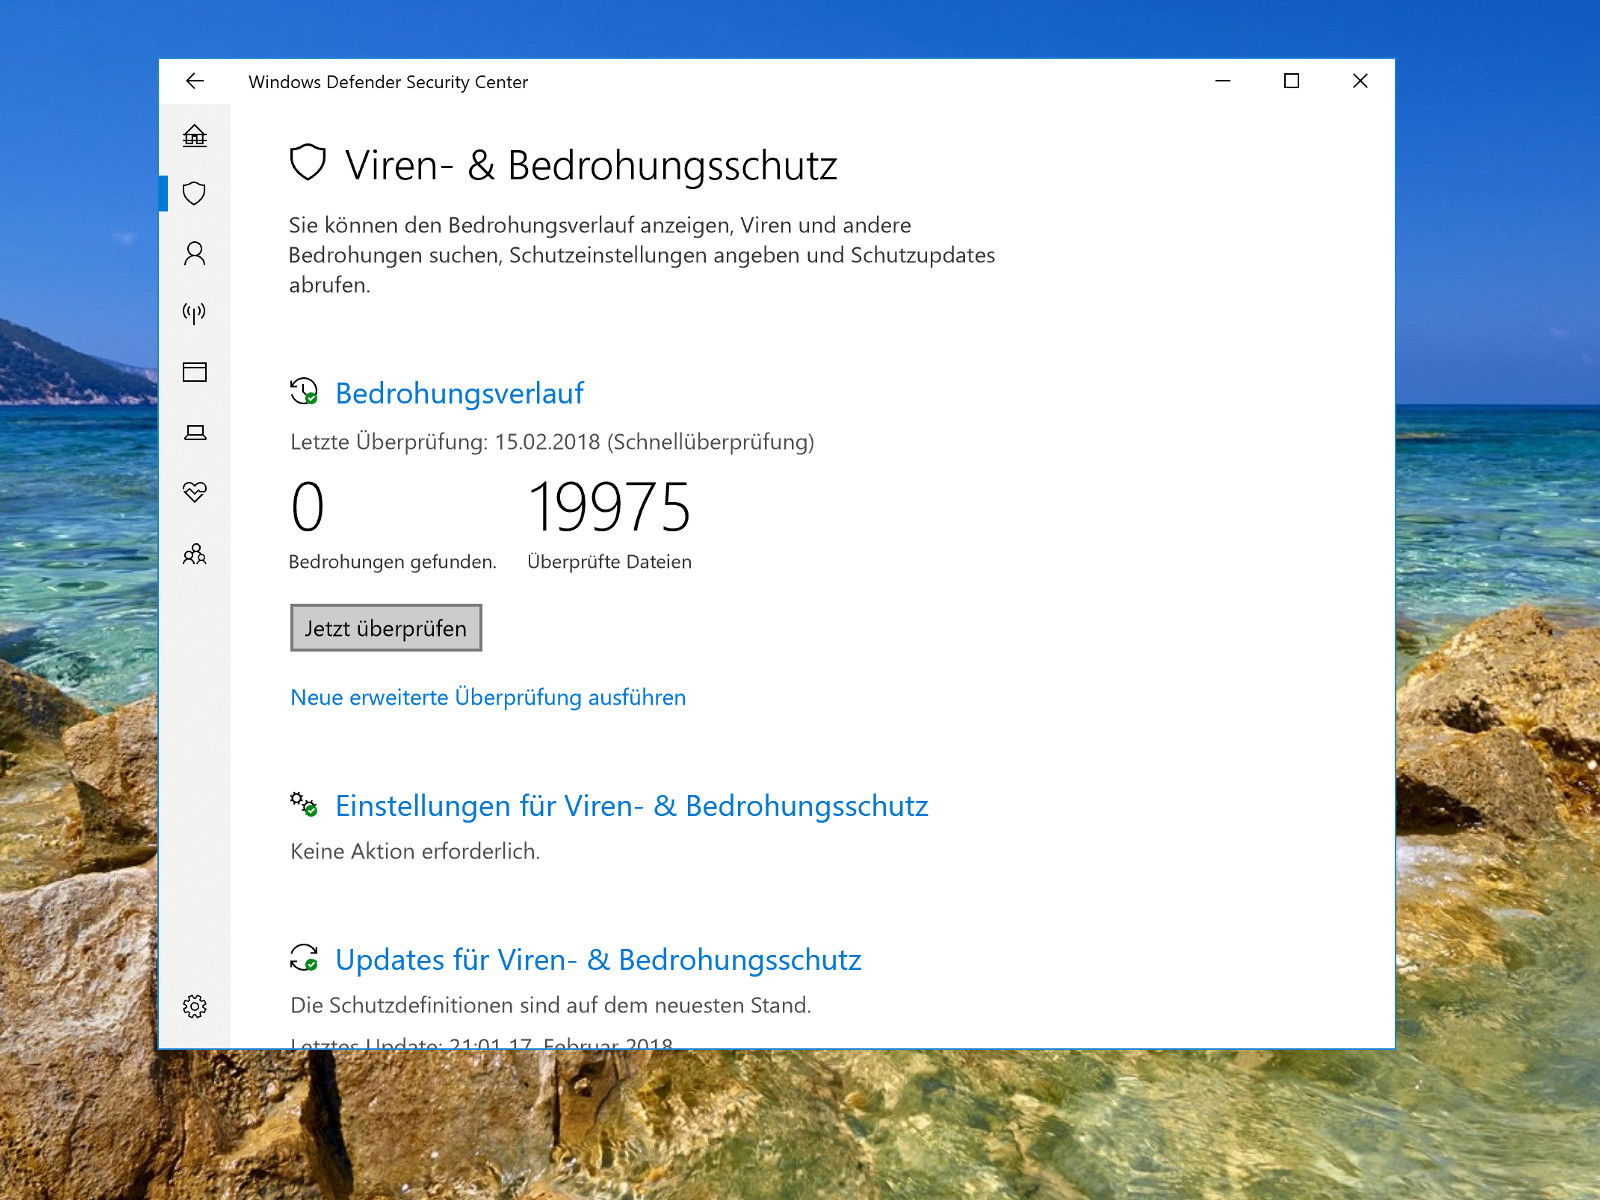Open Firewall & network protection antenna icon
1600x1200 pixels.
195,313
